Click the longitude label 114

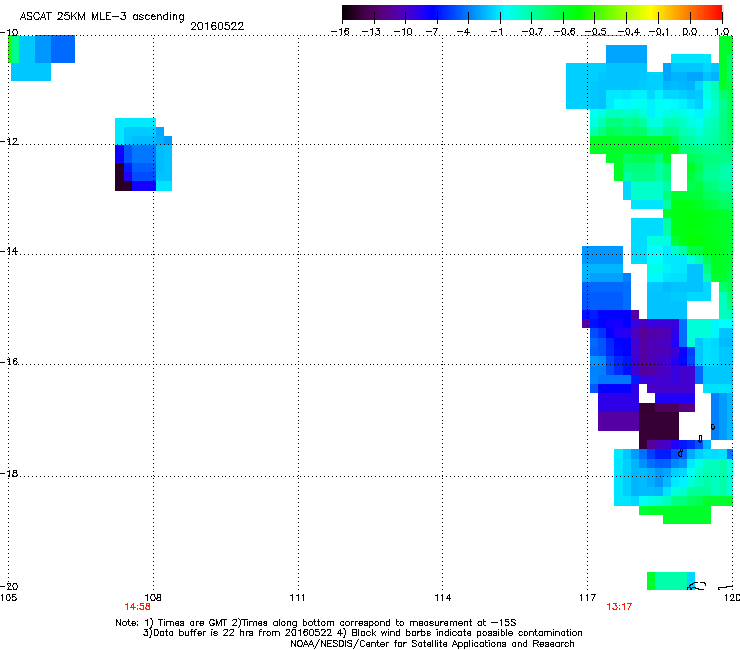pos(443,598)
